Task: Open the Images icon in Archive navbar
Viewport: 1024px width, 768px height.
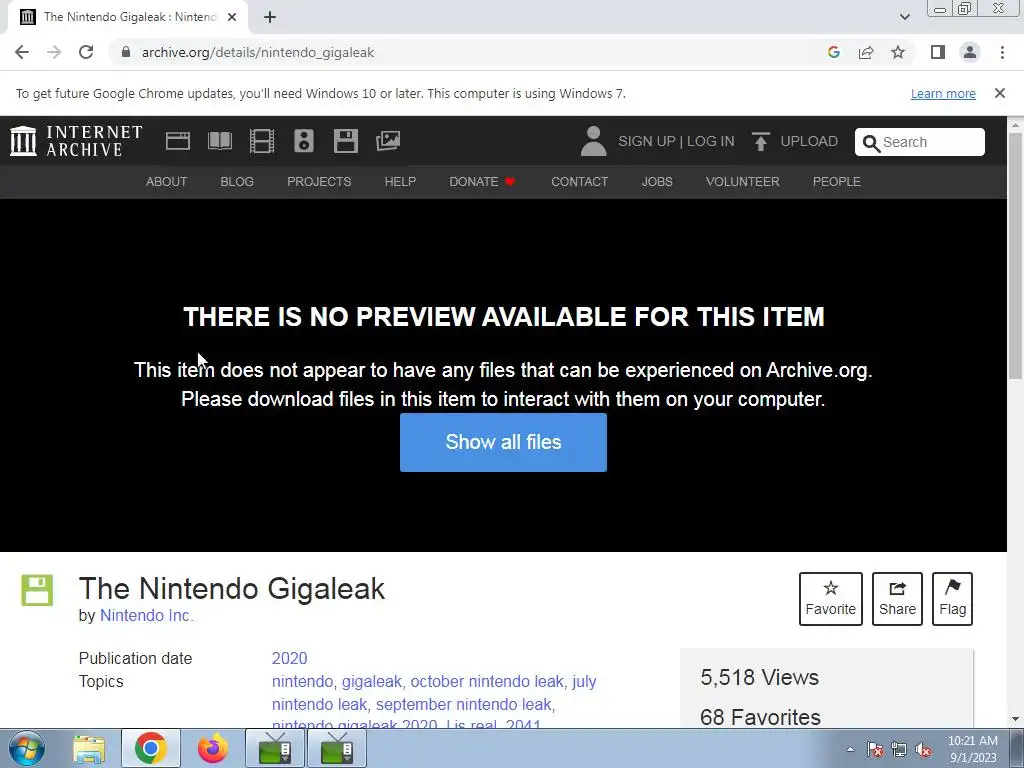Action: 388,141
